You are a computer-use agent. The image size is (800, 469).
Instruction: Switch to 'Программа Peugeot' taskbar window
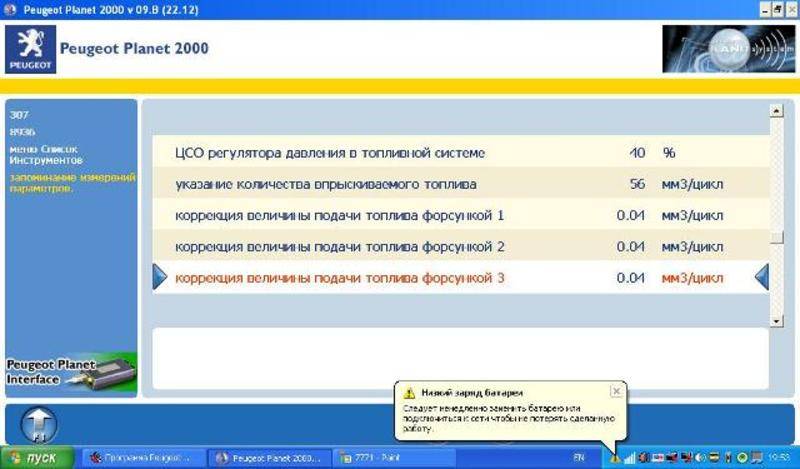[x=142, y=458]
